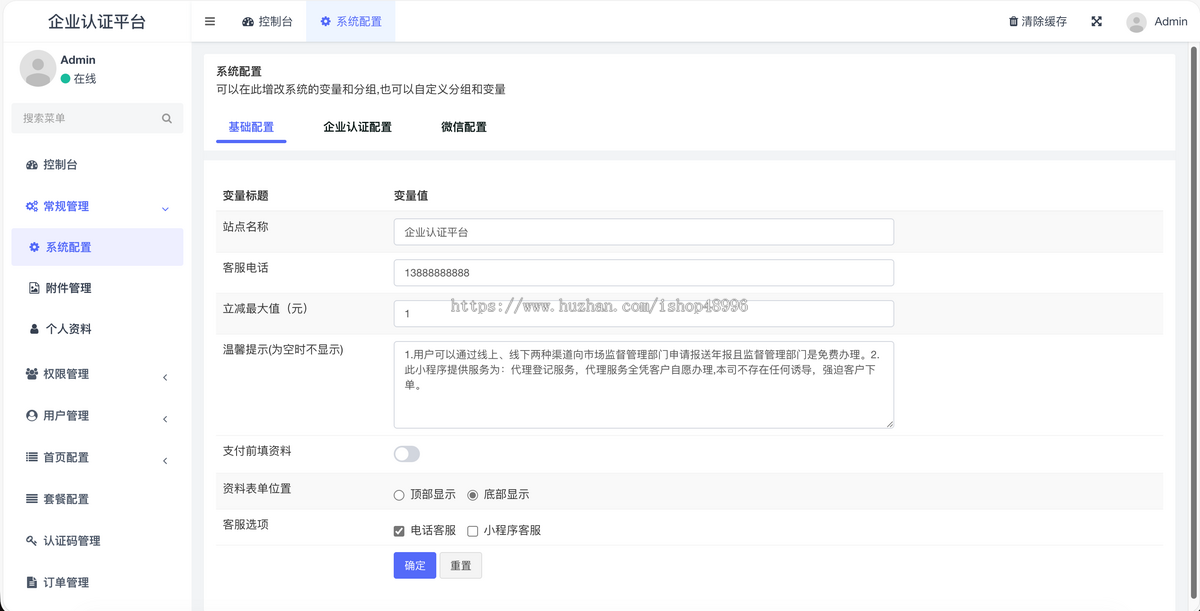Click the search magnifier icon in sidebar
This screenshot has width=1200, height=611.
pos(167,118)
